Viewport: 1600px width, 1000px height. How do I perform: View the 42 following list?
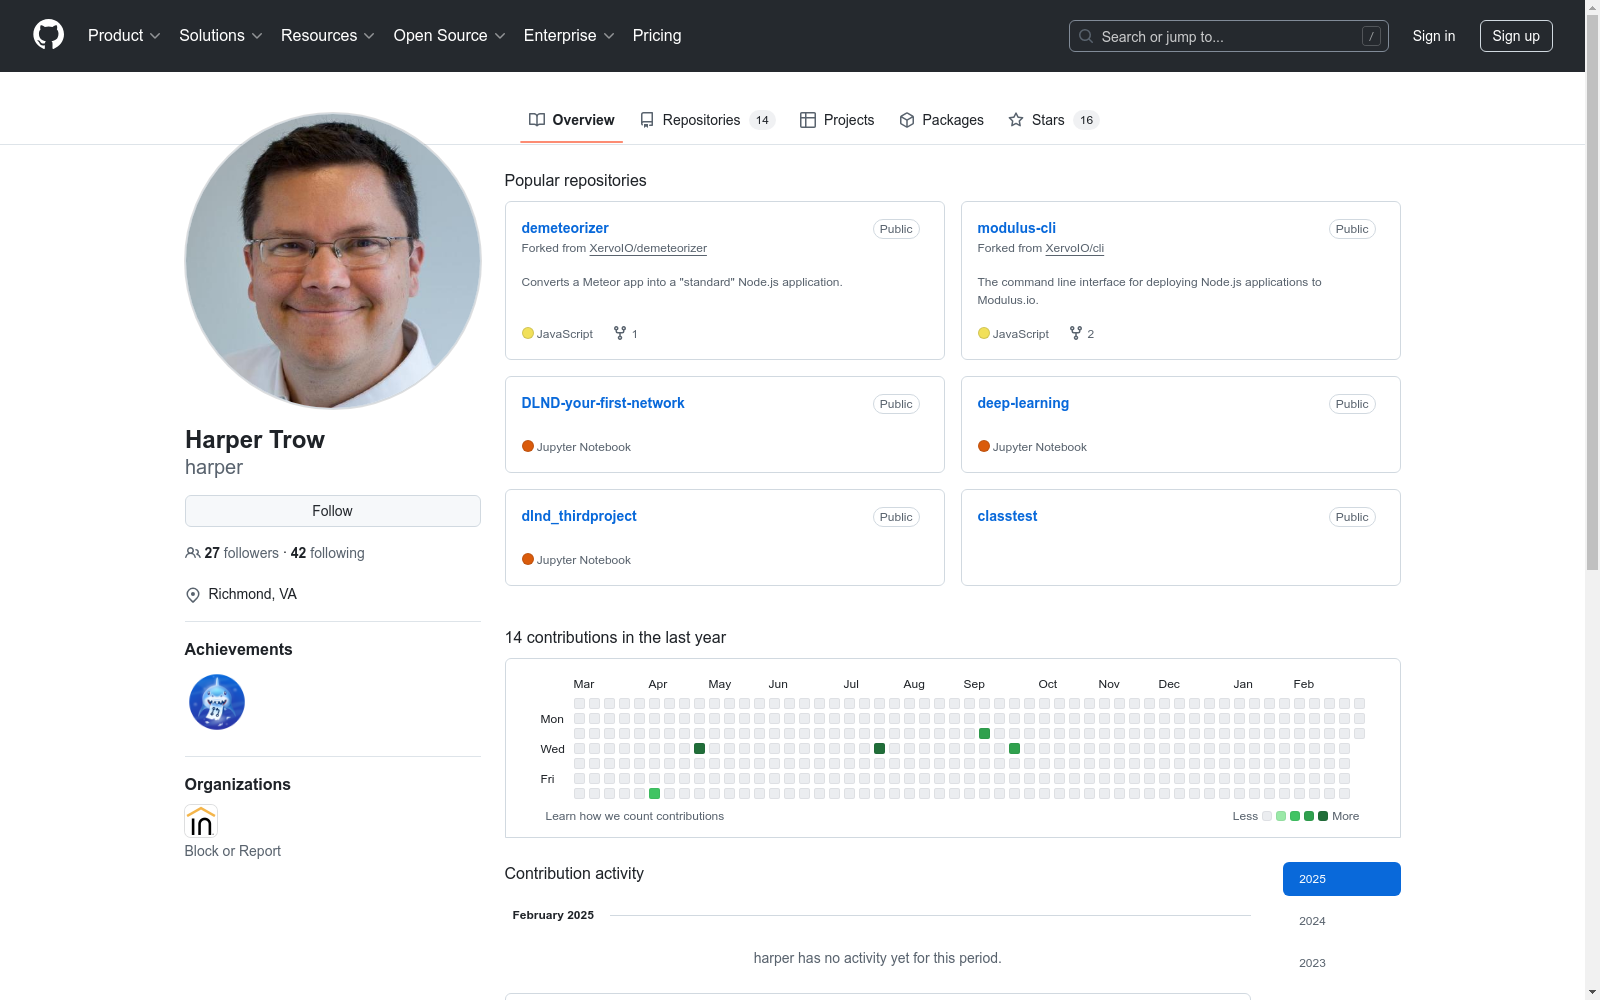328,553
